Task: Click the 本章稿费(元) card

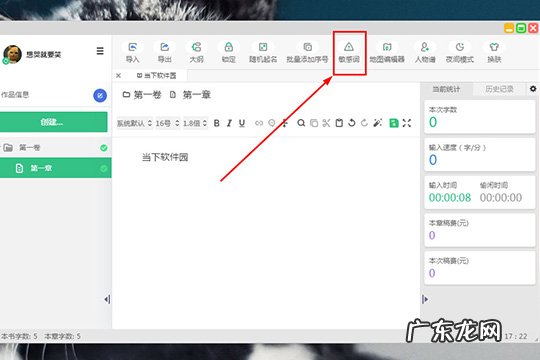Action: tap(480, 230)
